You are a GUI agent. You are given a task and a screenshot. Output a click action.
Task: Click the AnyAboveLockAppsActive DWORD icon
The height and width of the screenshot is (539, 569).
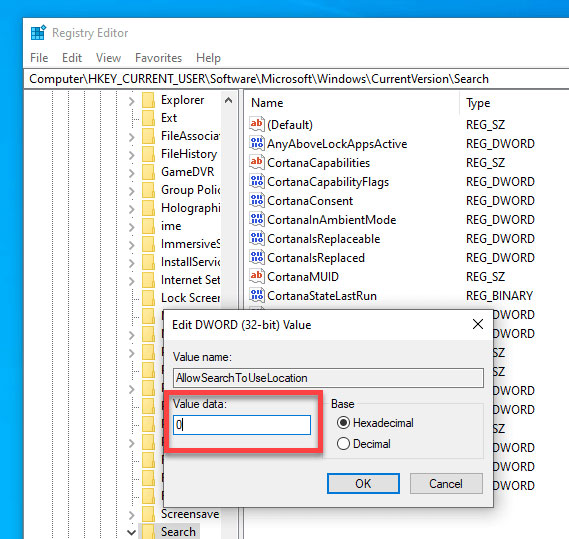257,143
